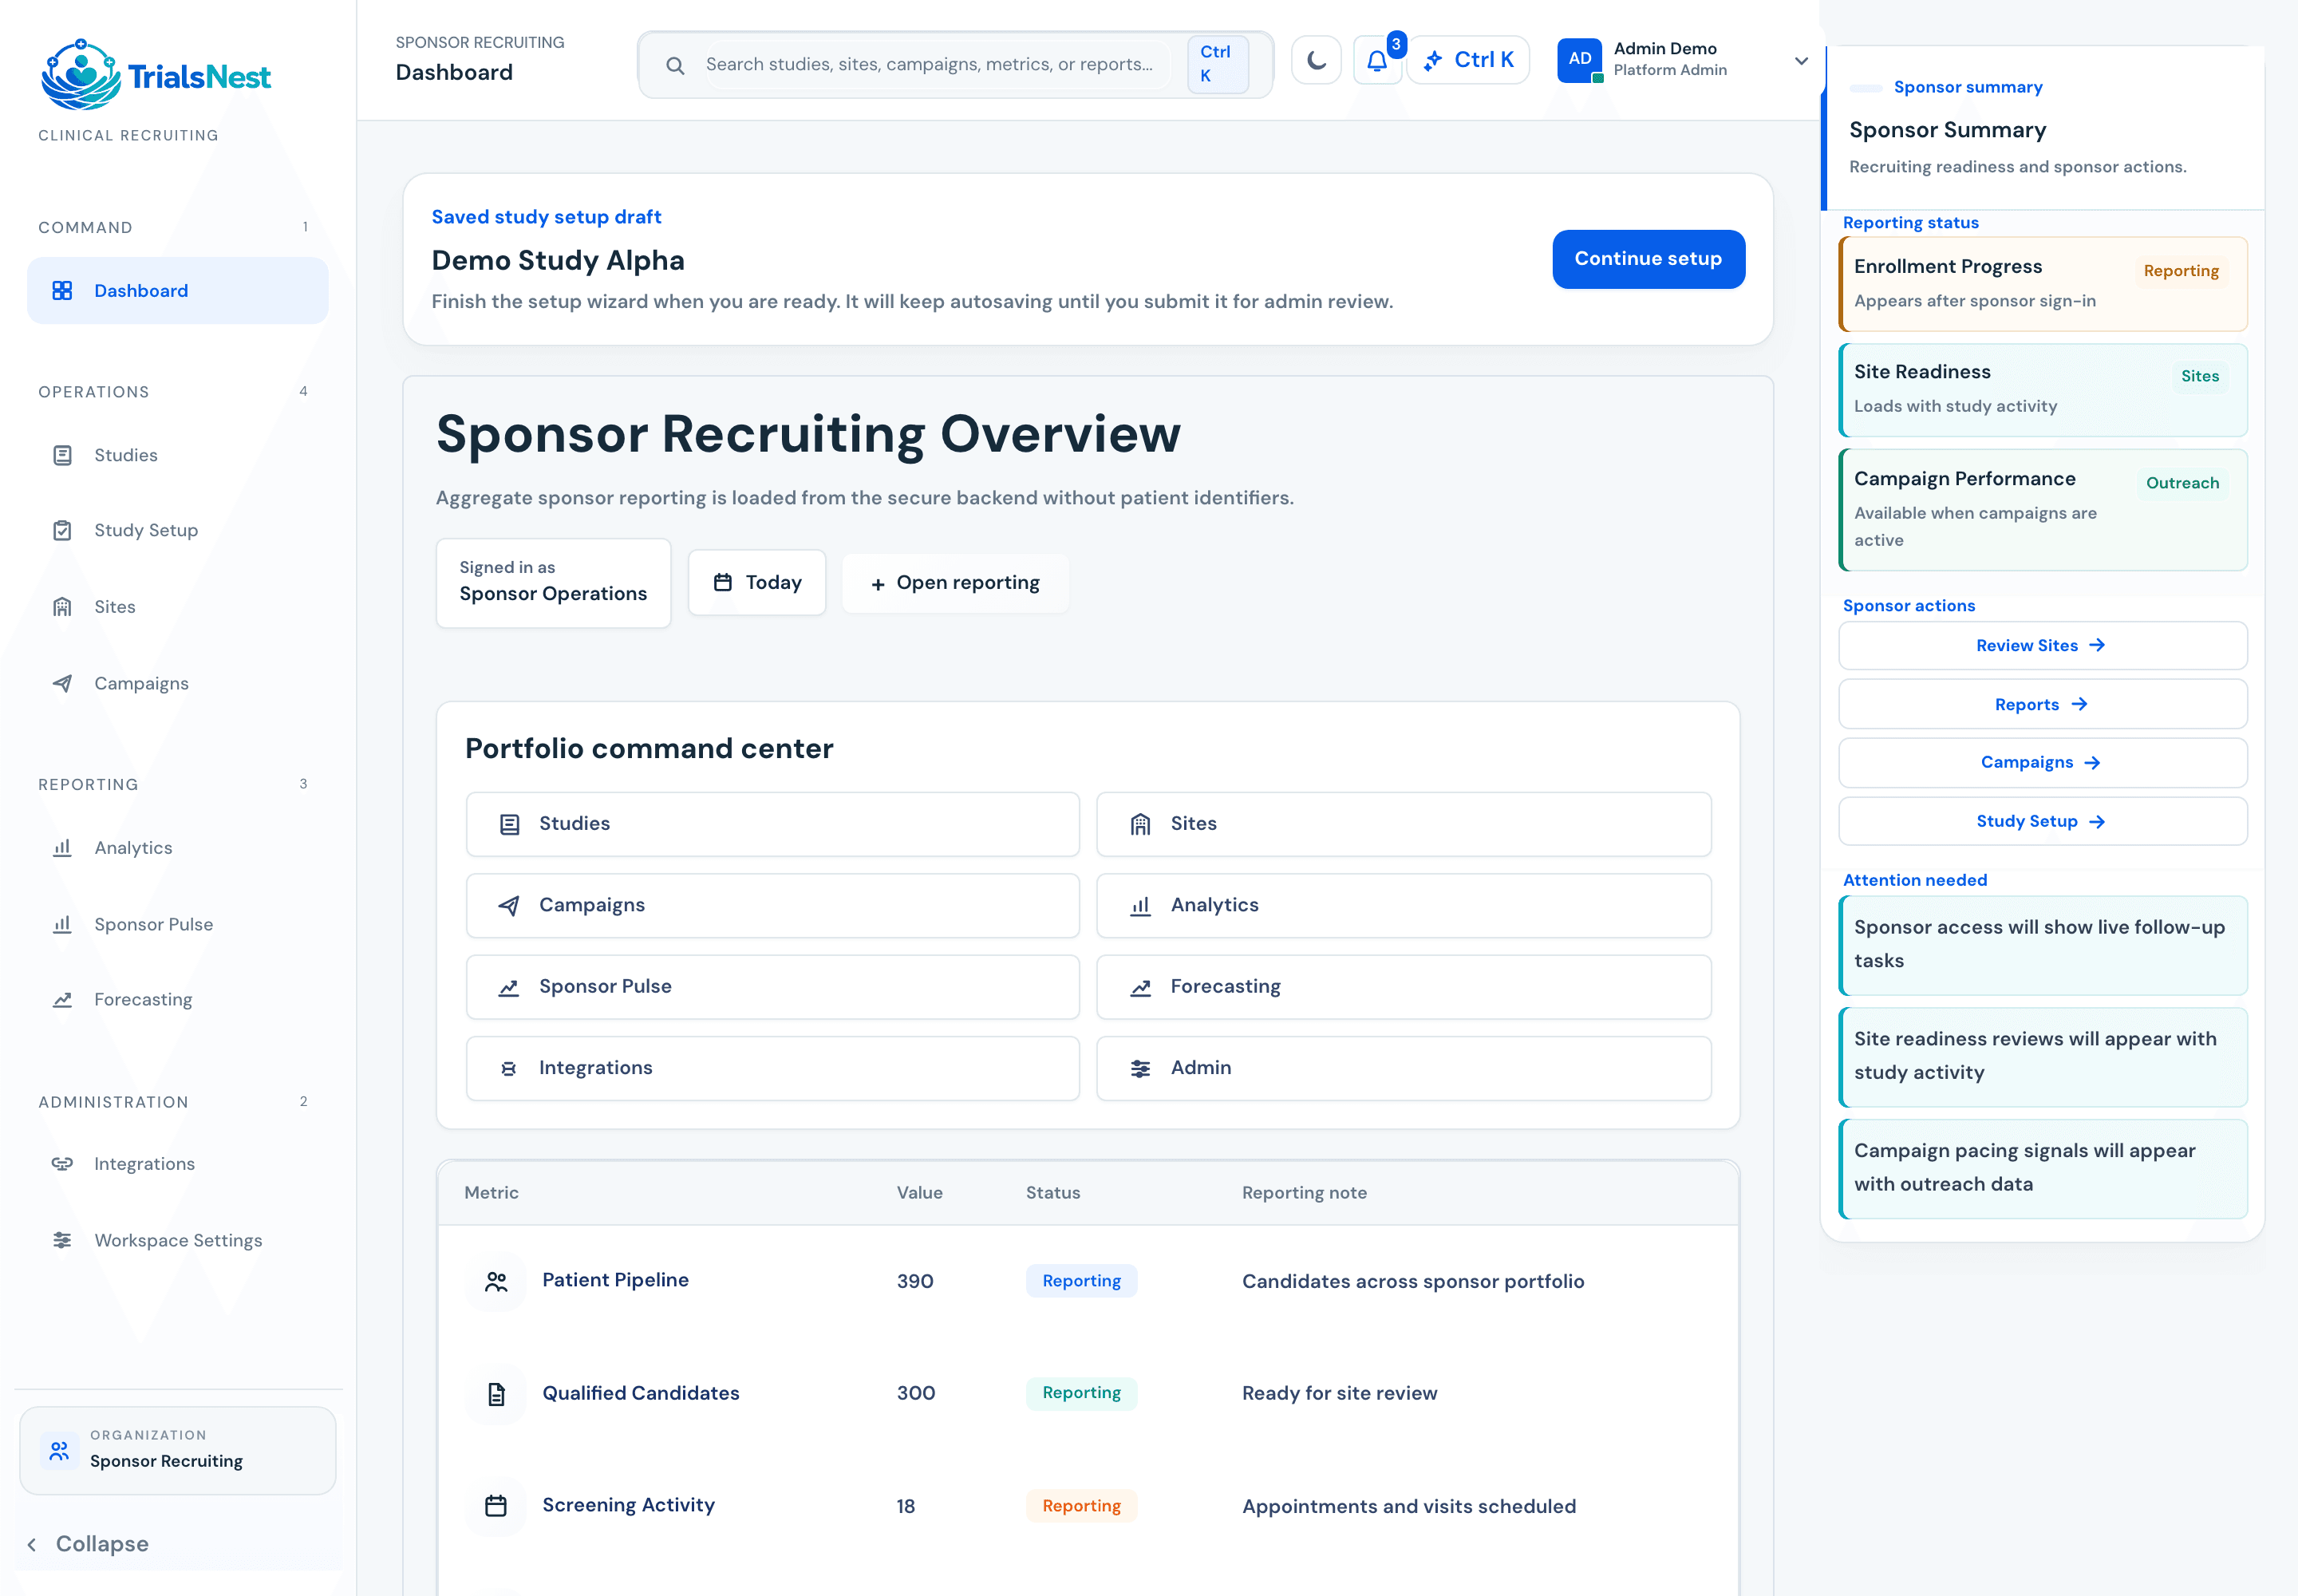2298x1596 pixels.
Task: Click the Campaign pacing signals attention card
Action: [x=2042, y=1169]
